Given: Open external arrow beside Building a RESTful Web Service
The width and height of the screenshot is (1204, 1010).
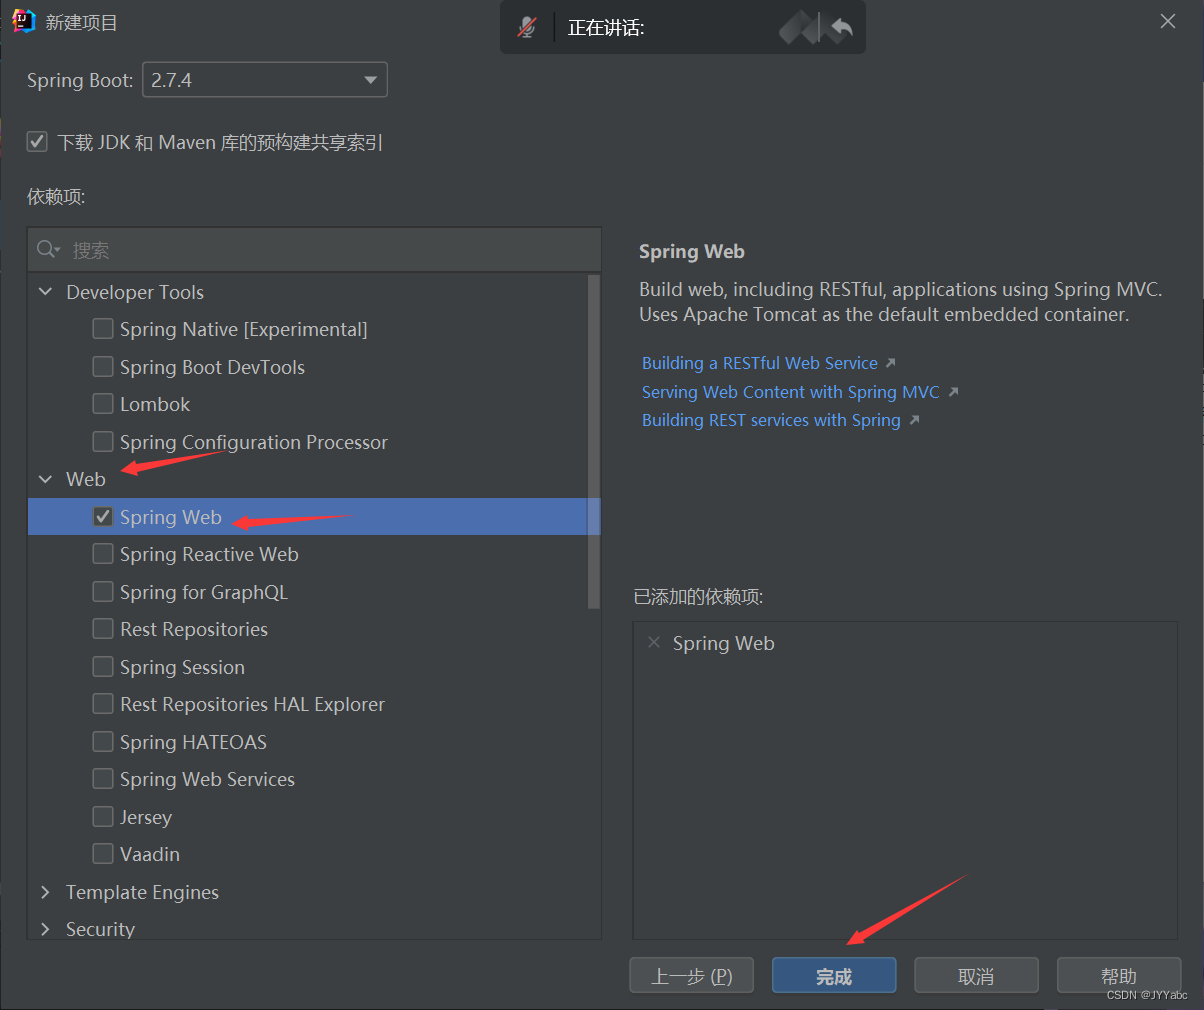Looking at the screenshot, I should coord(891,363).
